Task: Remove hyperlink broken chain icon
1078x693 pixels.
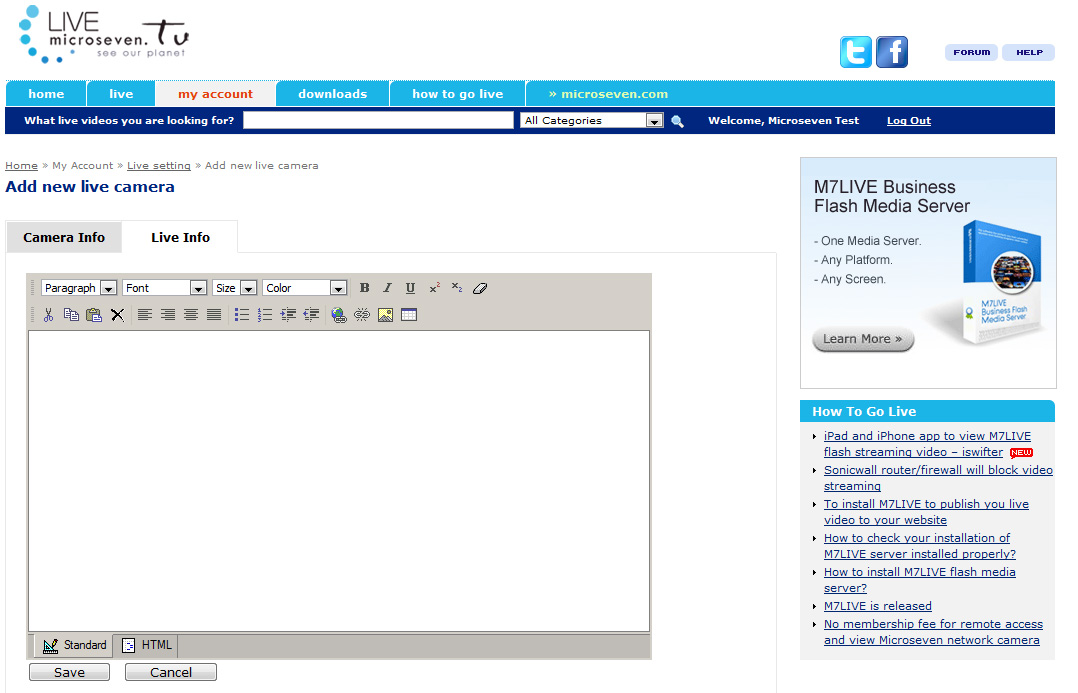Action: tap(362, 315)
